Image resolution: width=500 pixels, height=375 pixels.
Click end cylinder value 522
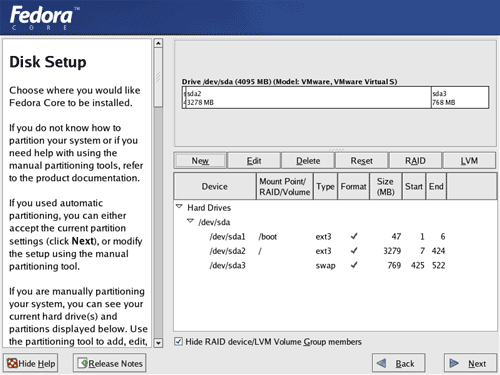(439, 265)
